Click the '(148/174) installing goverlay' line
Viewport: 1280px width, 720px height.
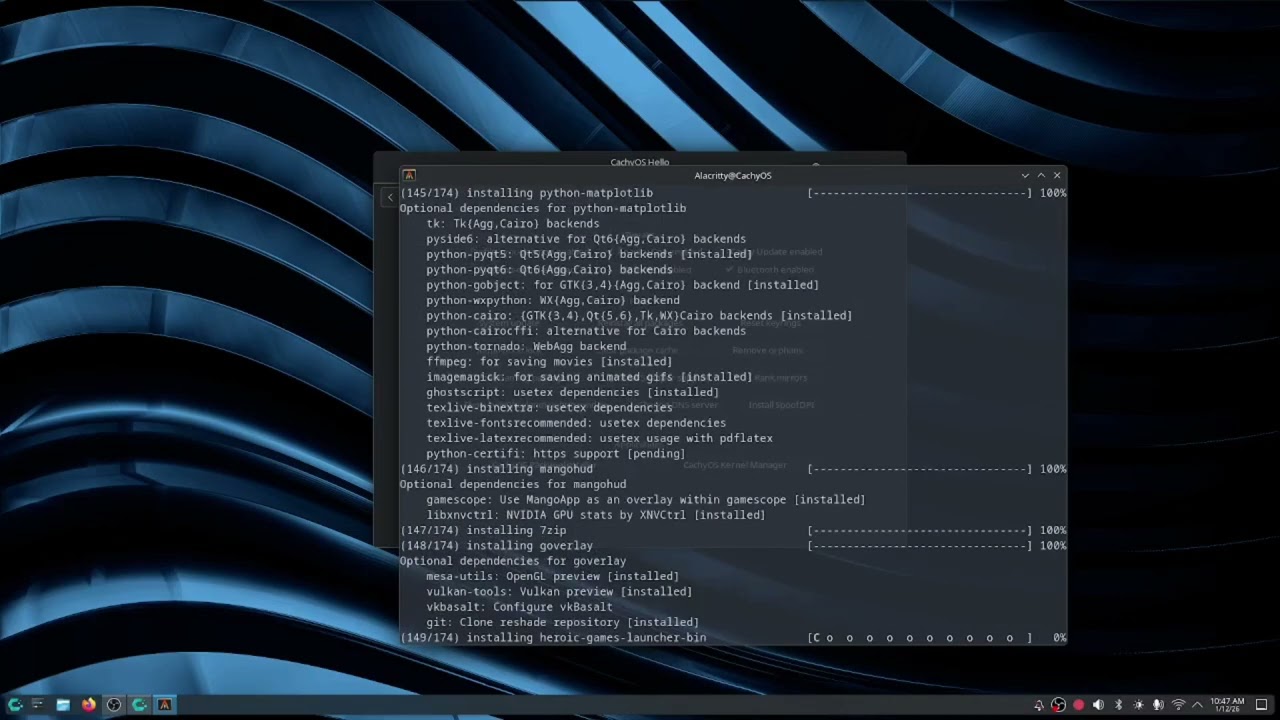[x=496, y=546]
